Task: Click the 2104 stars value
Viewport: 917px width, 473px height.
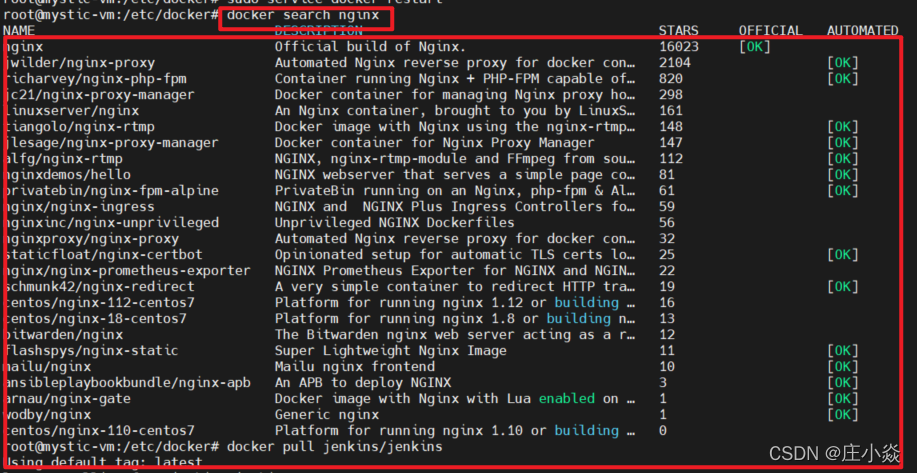Action: click(674, 63)
